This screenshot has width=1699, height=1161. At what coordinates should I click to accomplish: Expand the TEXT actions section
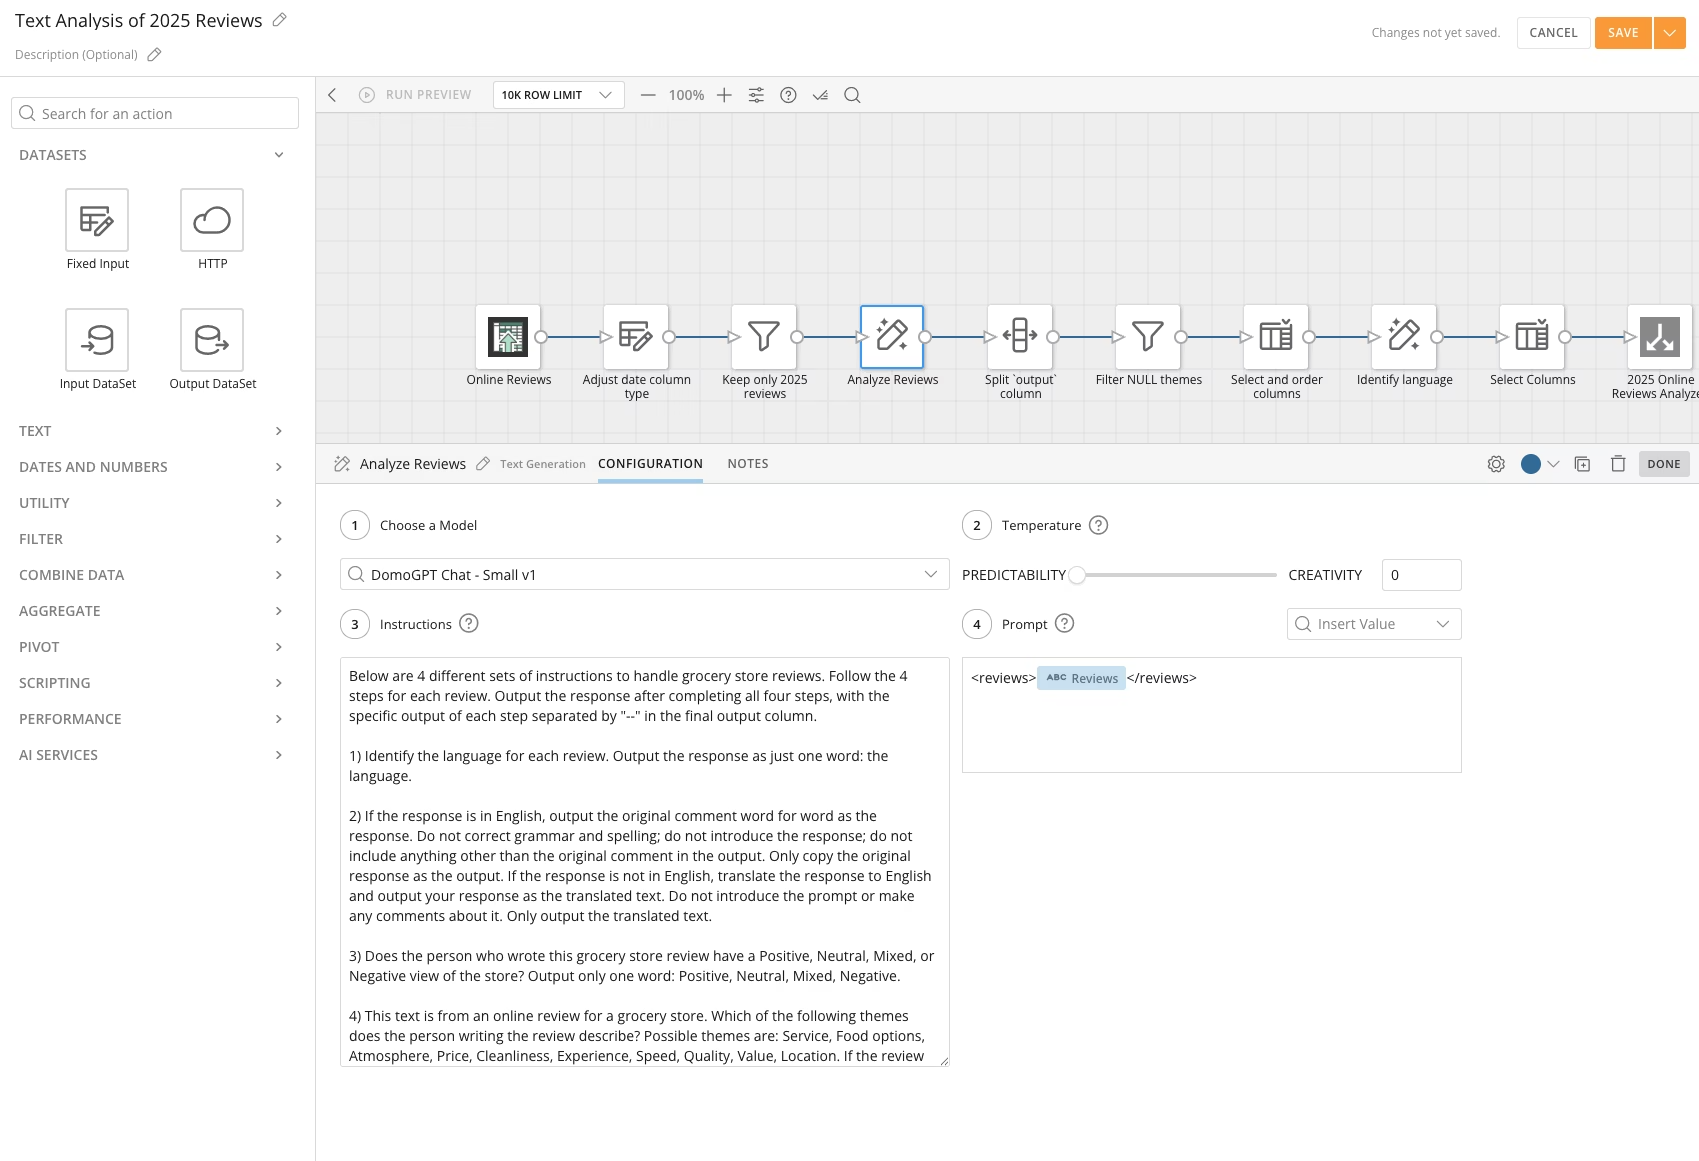279,431
